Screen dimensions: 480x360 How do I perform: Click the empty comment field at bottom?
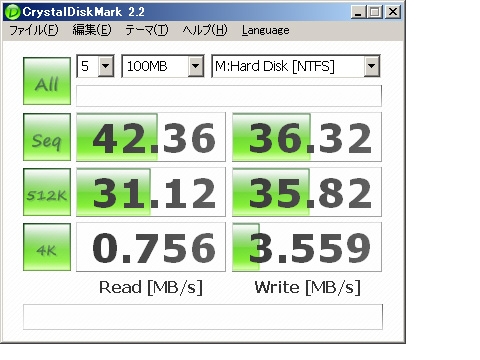(203, 317)
